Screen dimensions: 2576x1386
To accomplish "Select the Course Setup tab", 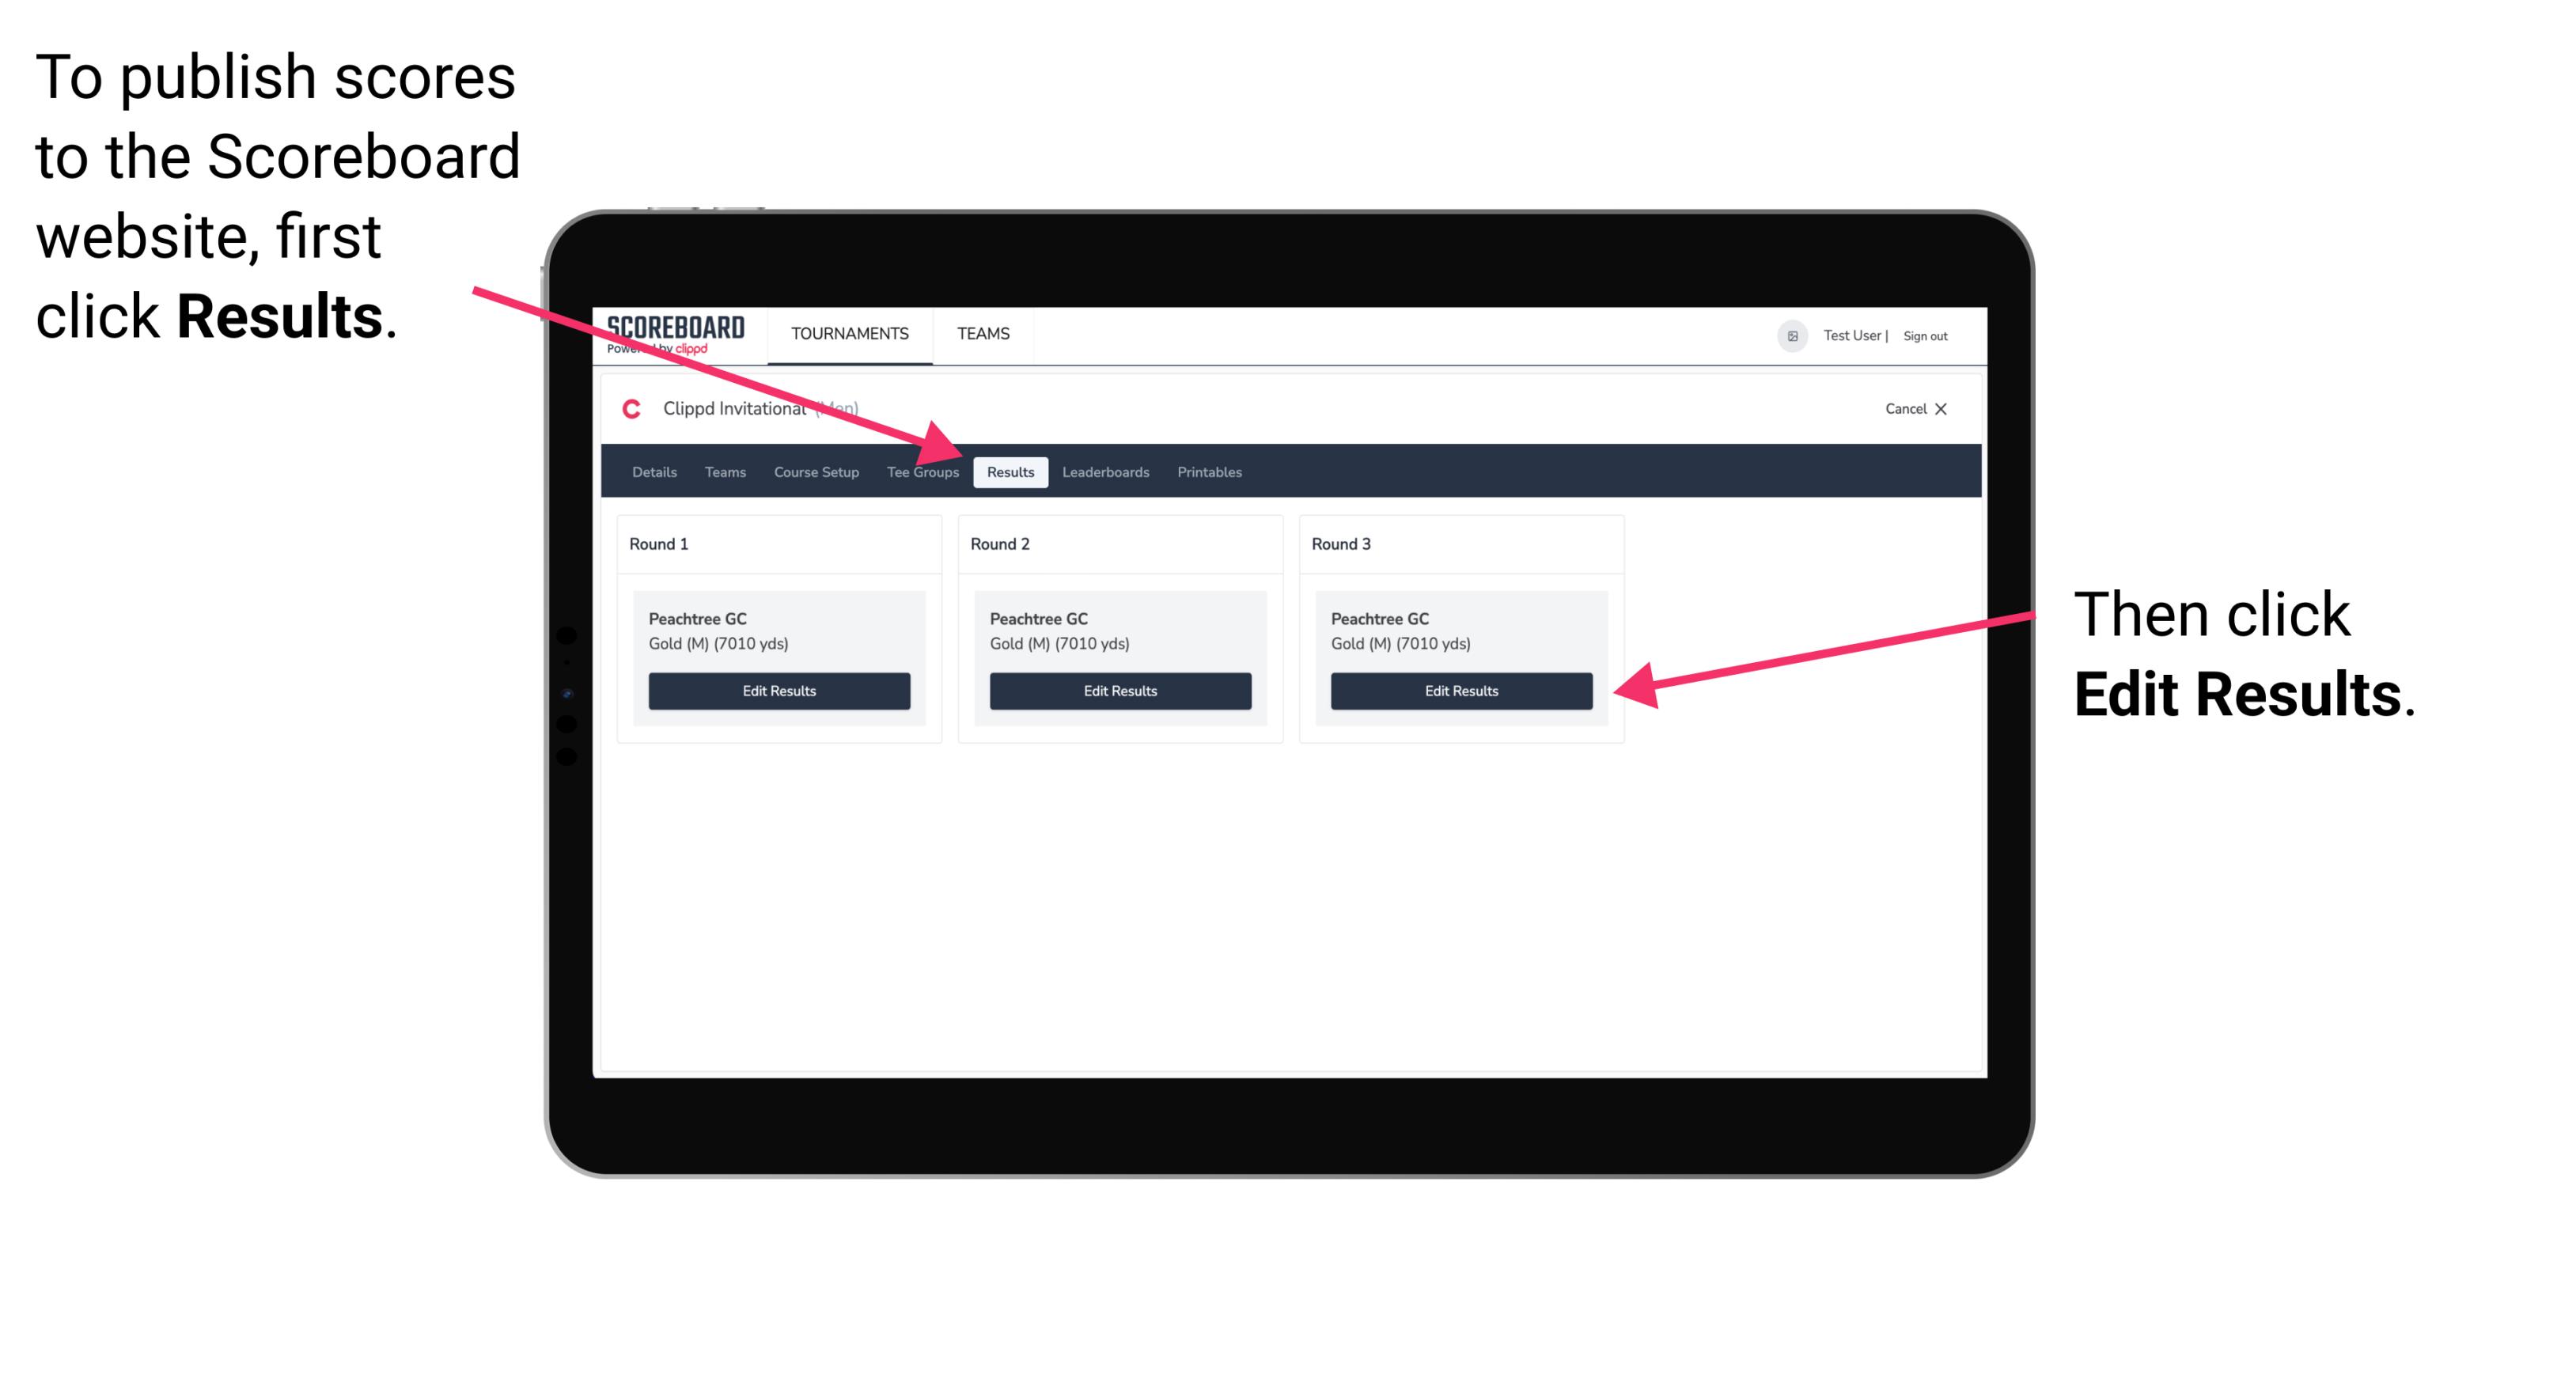I will [816, 471].
